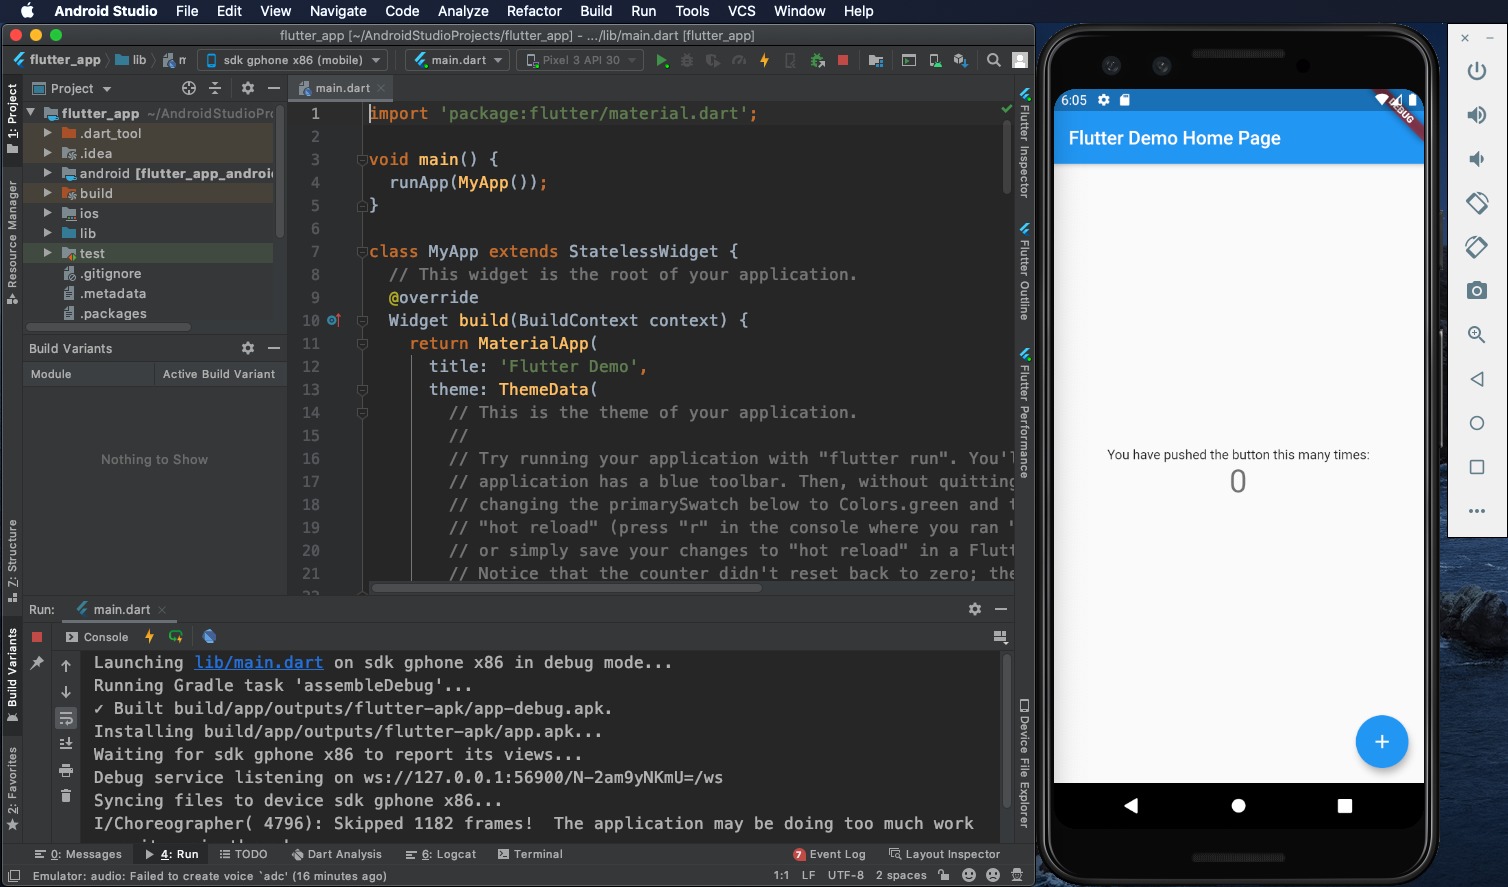
Task: Toggle soft wrap in Run console
Action: pos(65,718)
